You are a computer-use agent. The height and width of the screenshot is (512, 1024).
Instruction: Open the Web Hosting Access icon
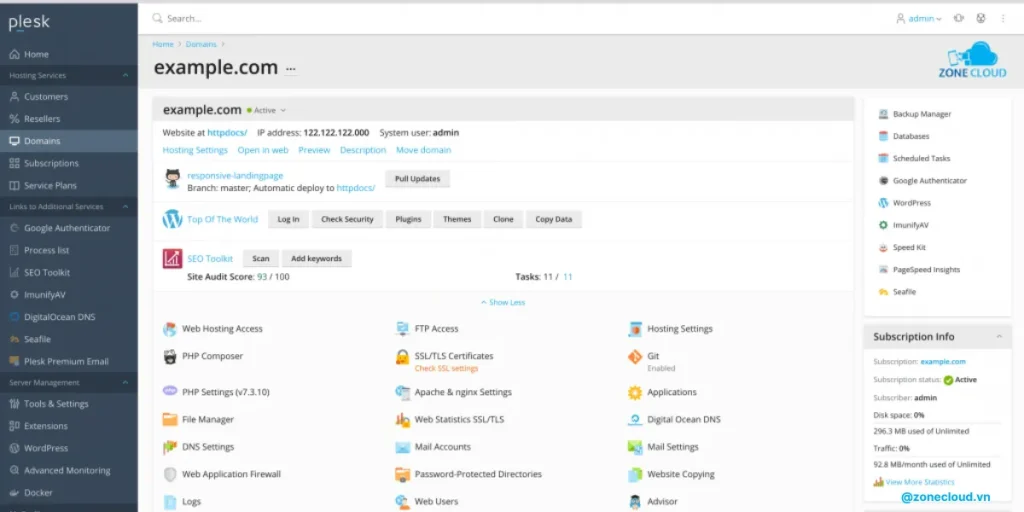(x=170, y=329)
